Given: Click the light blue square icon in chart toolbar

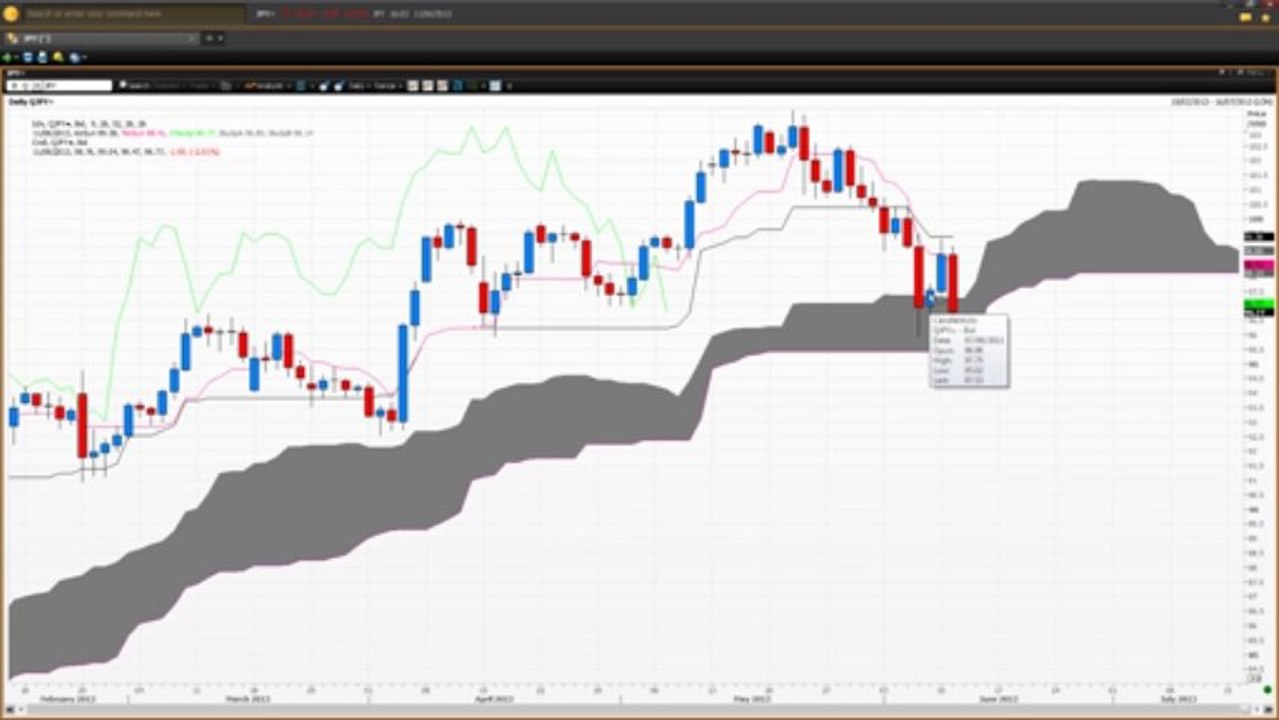Looking at the screenshot, I should click(x=495, y=86).
